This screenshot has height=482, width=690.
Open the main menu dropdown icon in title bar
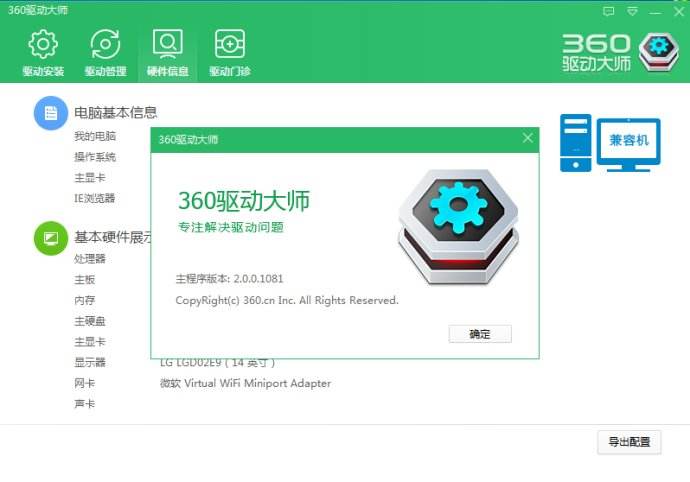[632, 11]
